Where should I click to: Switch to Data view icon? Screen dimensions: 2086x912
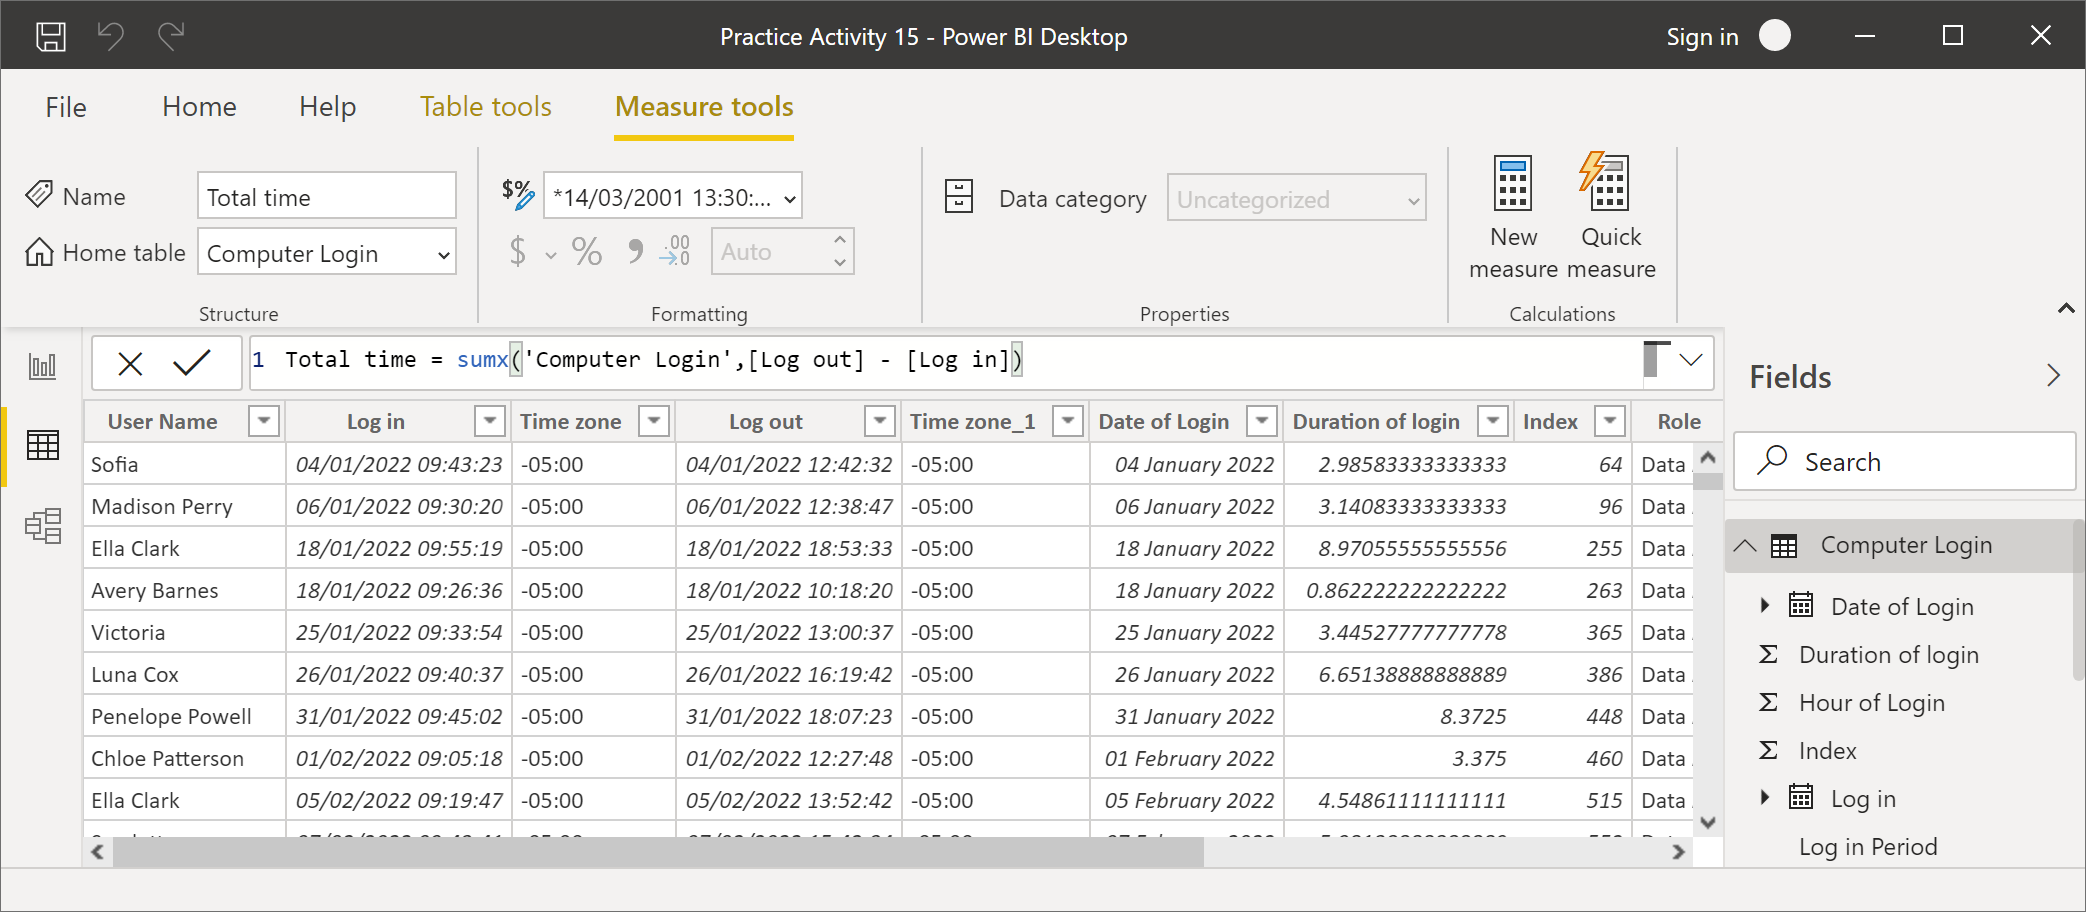pos(43,445)
